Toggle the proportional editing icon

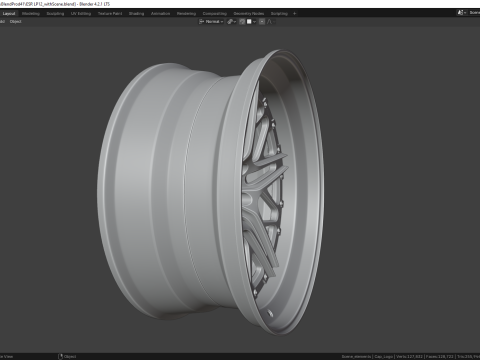pyautogui.click(x=262, y=22)
